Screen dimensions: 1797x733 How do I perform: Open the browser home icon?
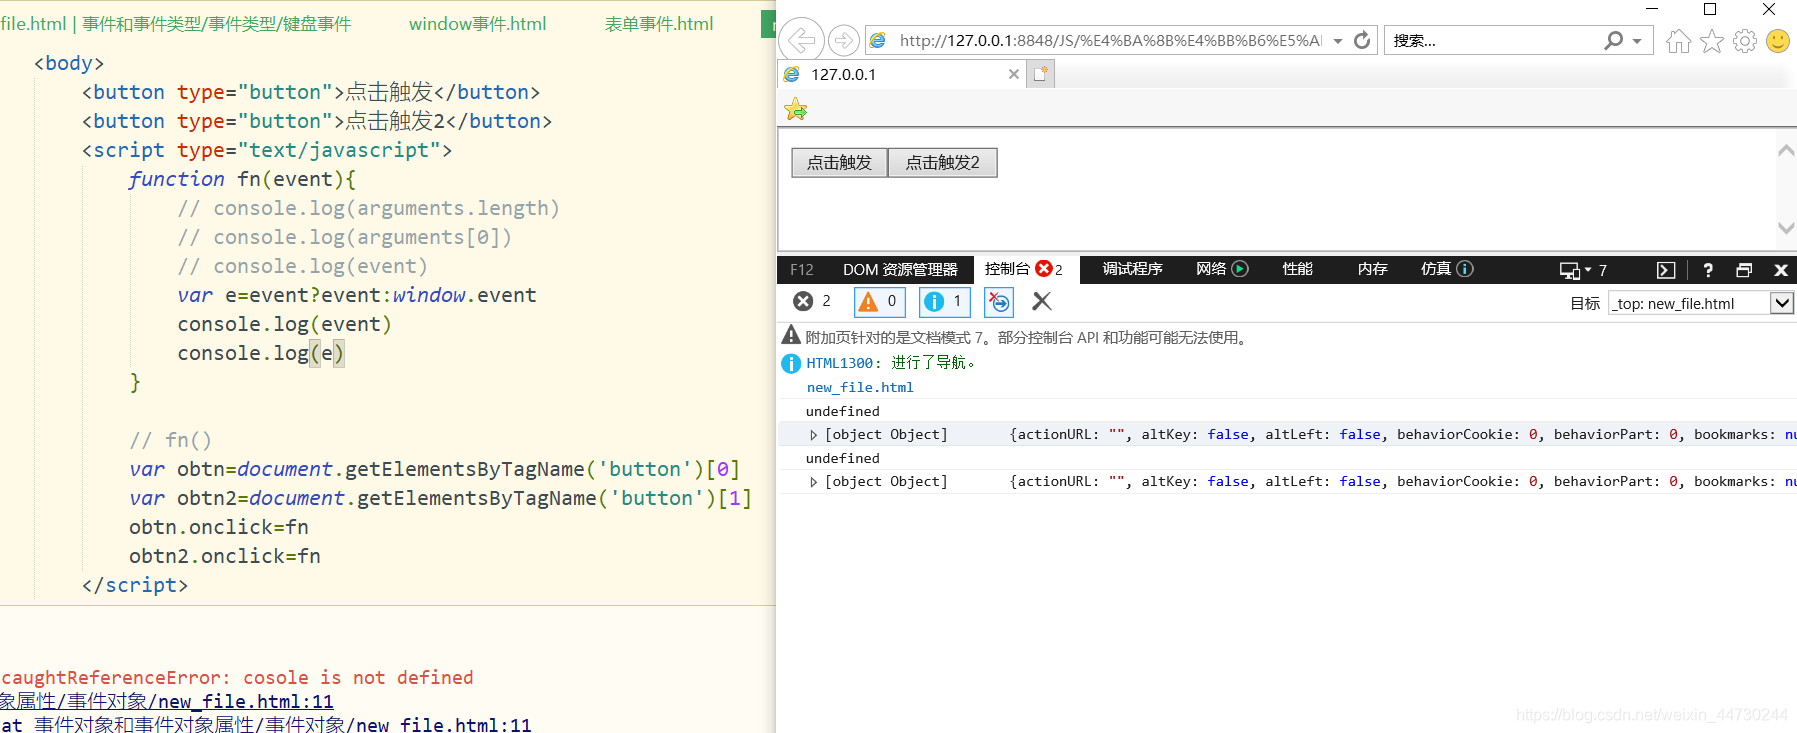pyautogui.click(x=1679, y=41)
